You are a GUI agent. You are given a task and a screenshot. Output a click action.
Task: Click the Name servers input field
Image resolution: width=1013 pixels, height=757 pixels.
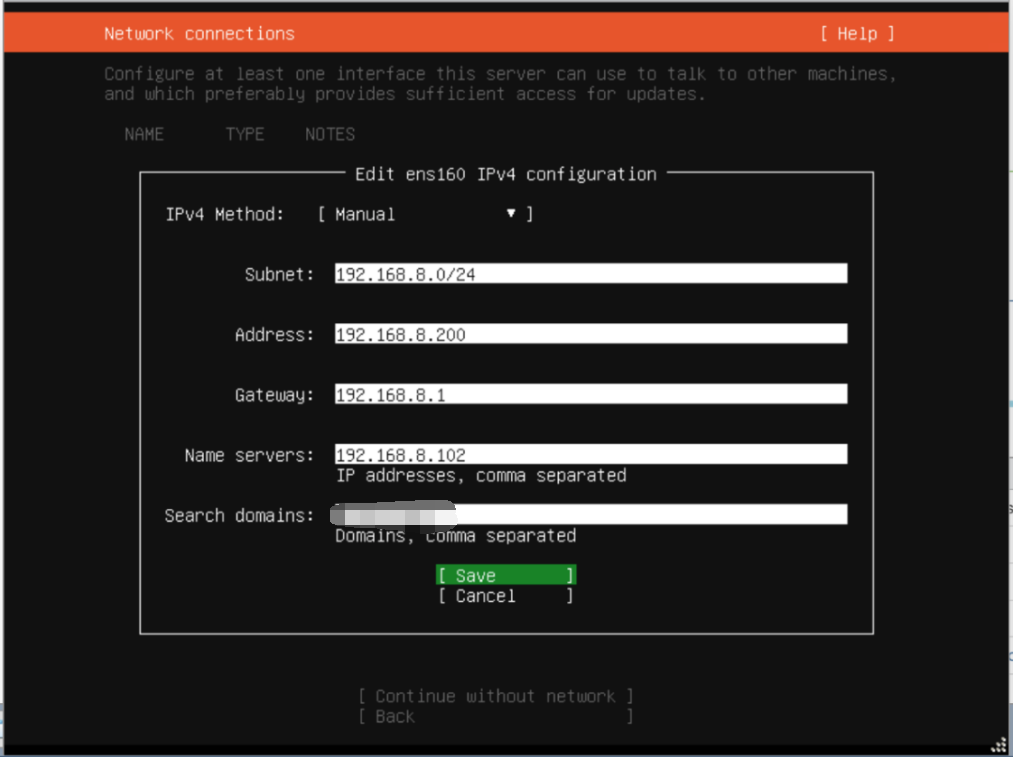[590, 454]
